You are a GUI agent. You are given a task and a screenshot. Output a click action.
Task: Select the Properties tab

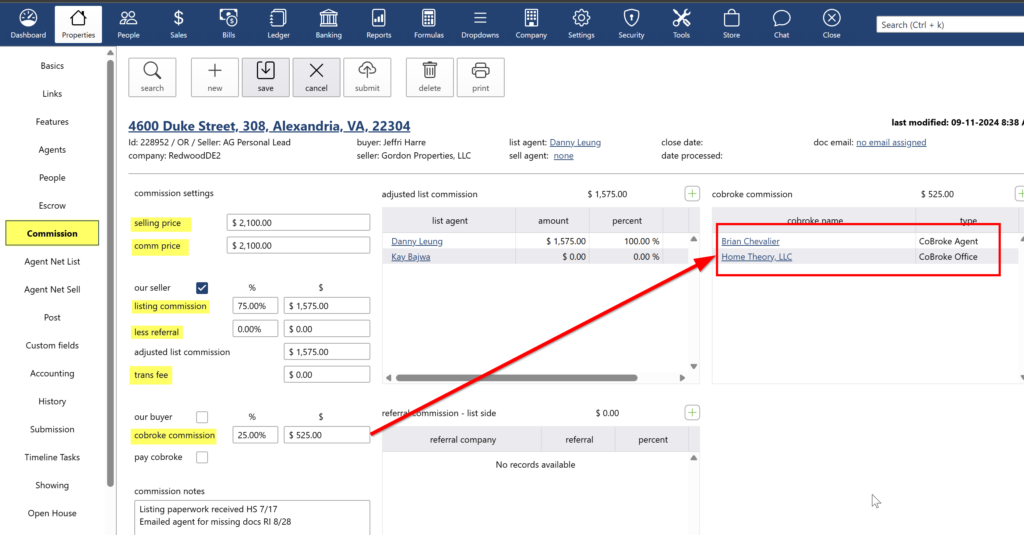tap(78, 24)
